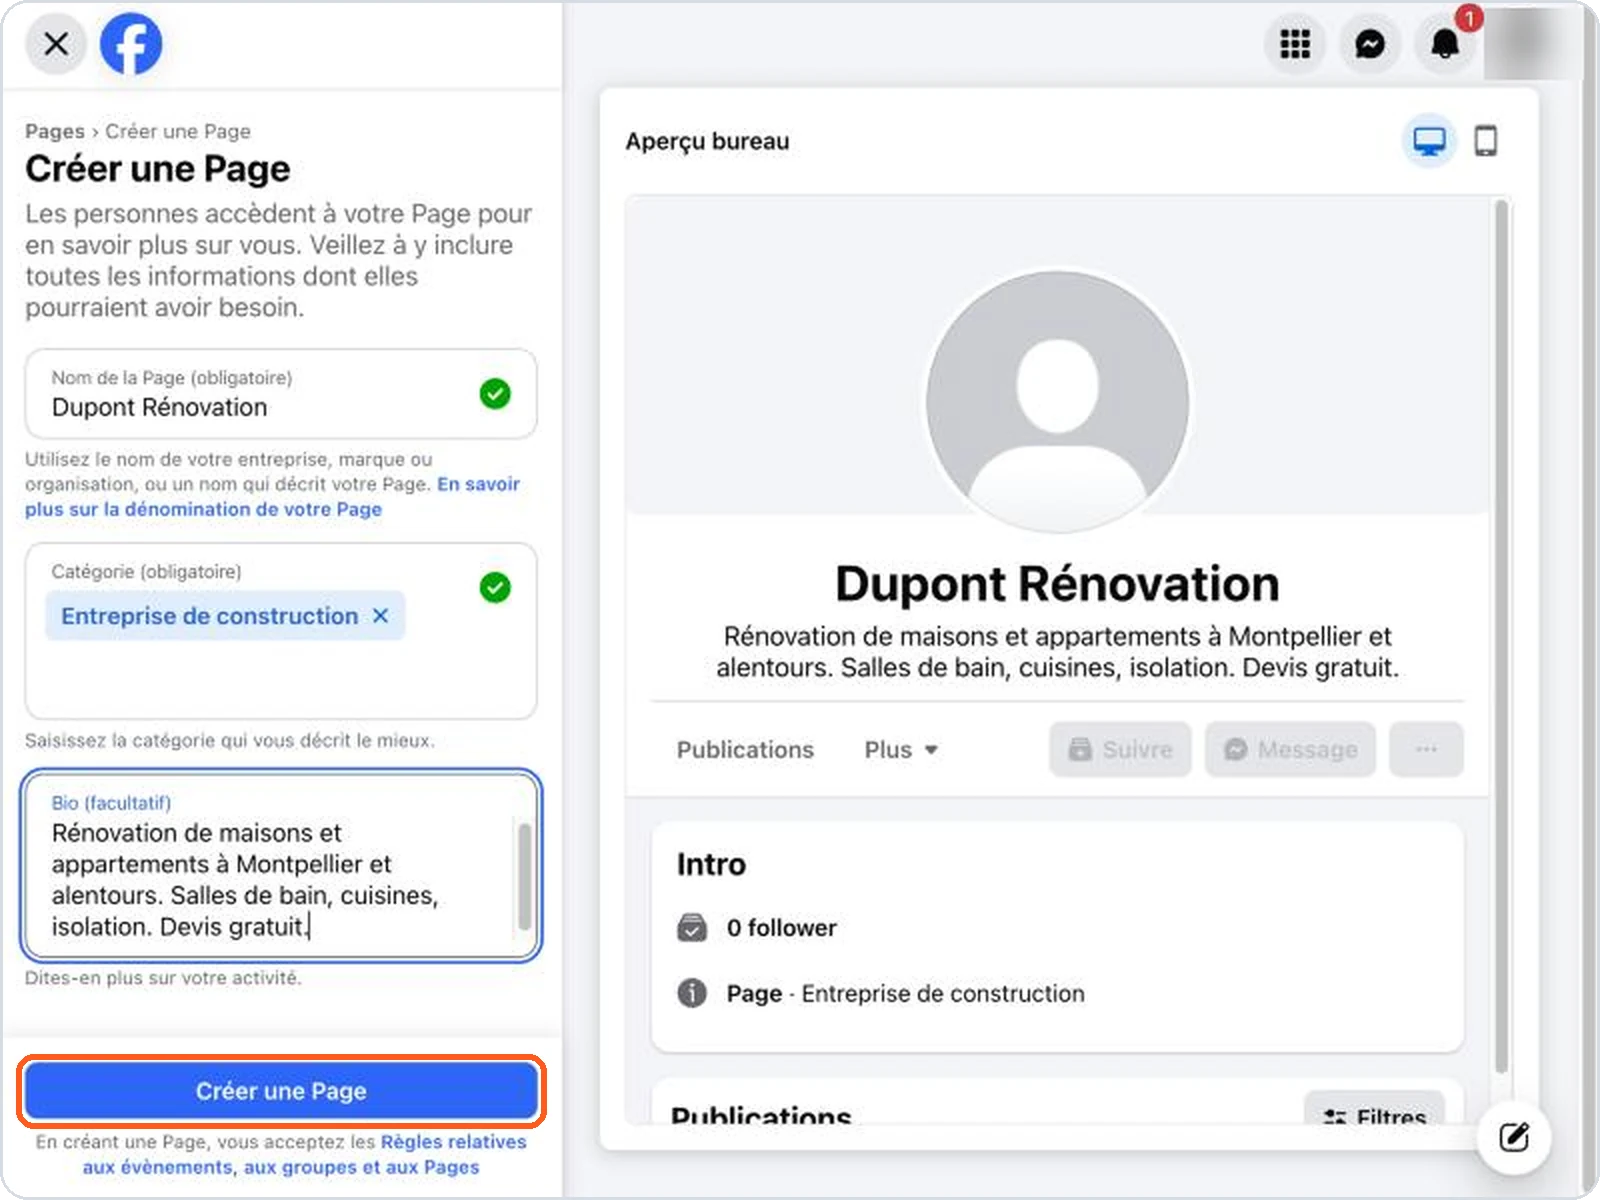Open the Facebook logo home

[x=131, y=44]
